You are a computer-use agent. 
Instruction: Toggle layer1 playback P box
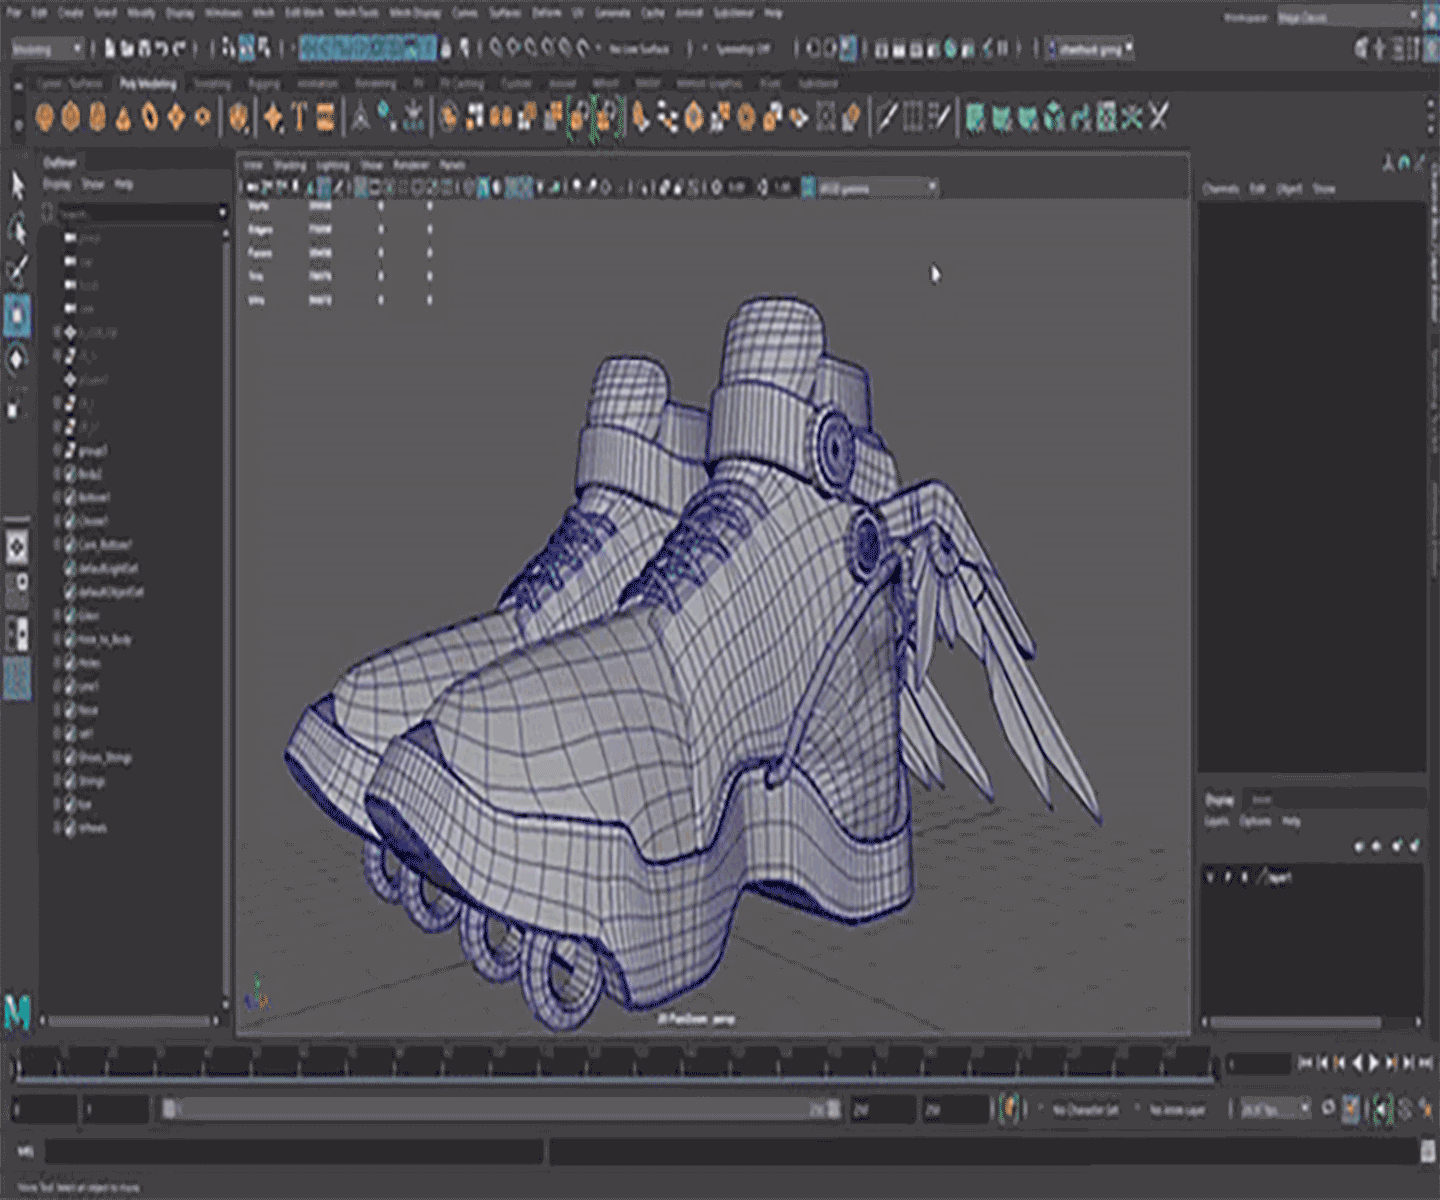coord(1228,877)
